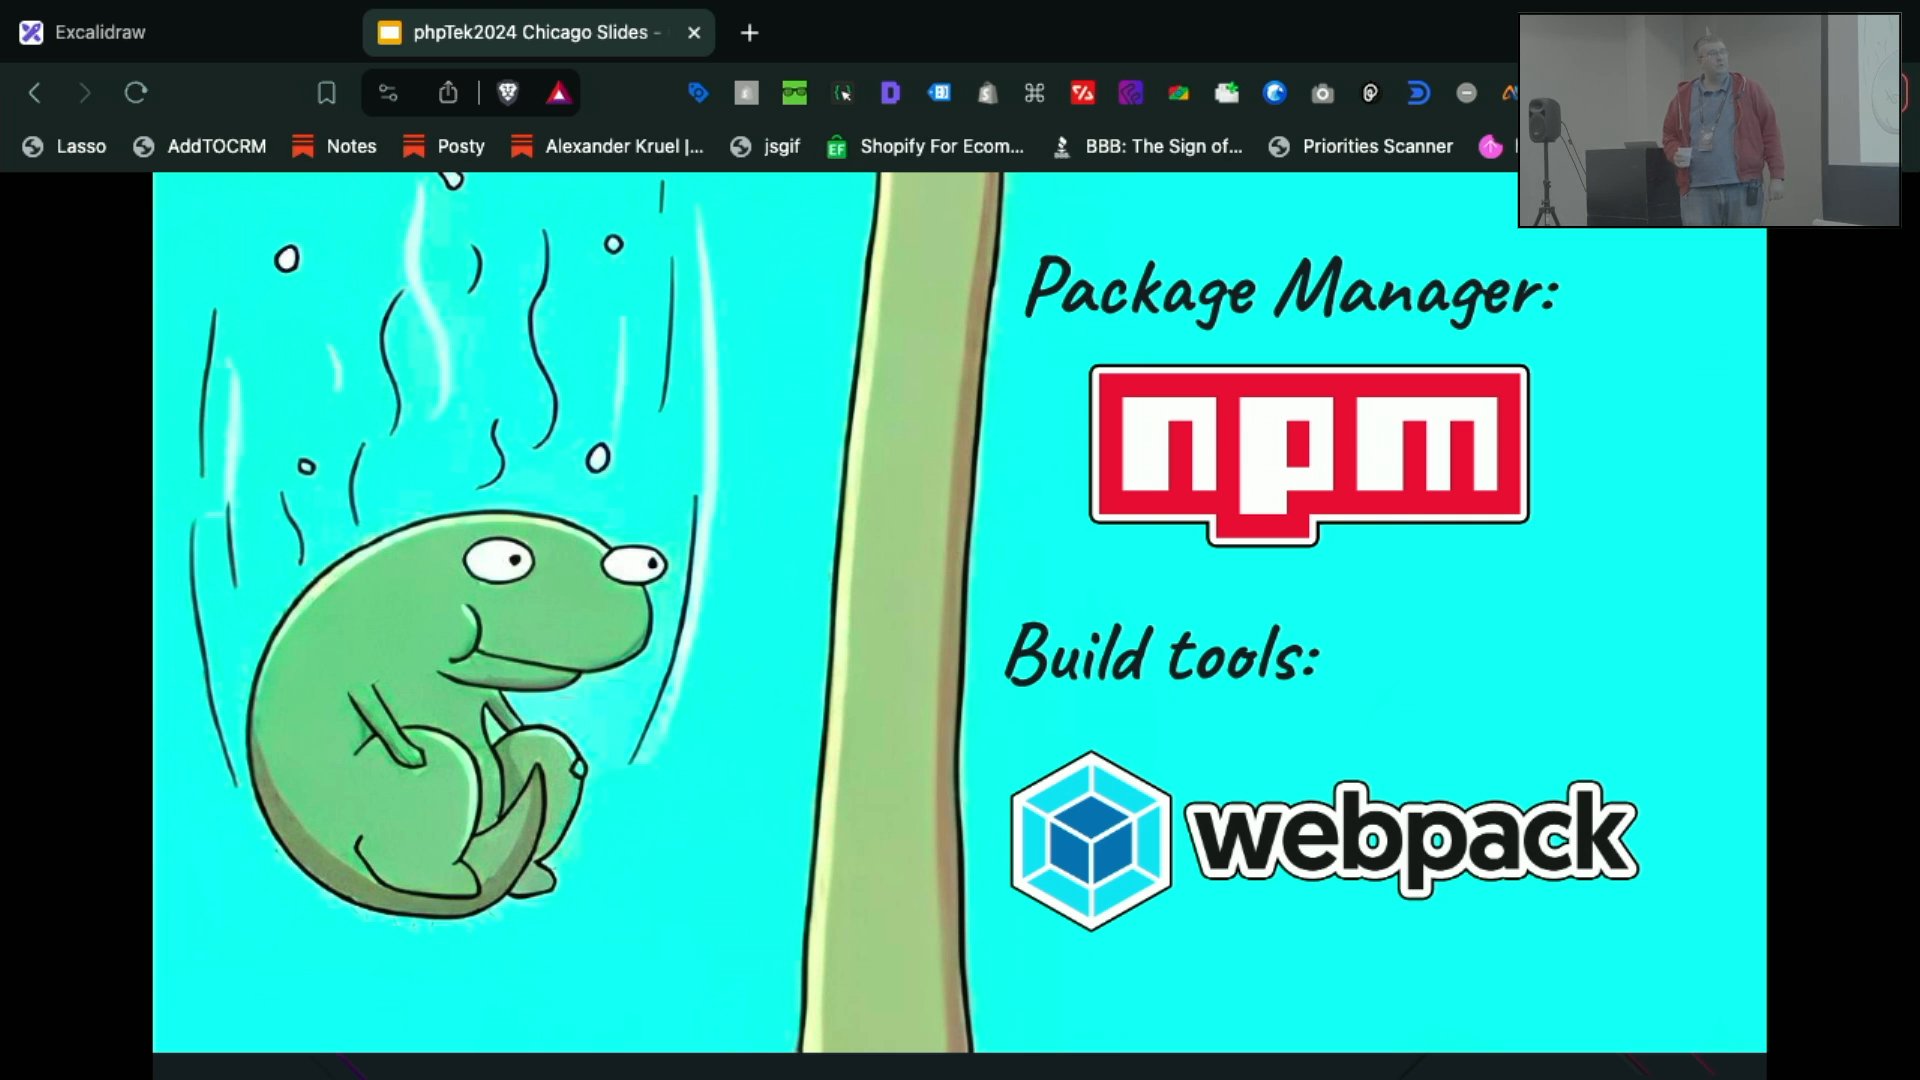Open site settings tune icon
Screen dimensions: 1920x1080
[x=388, y=93]
